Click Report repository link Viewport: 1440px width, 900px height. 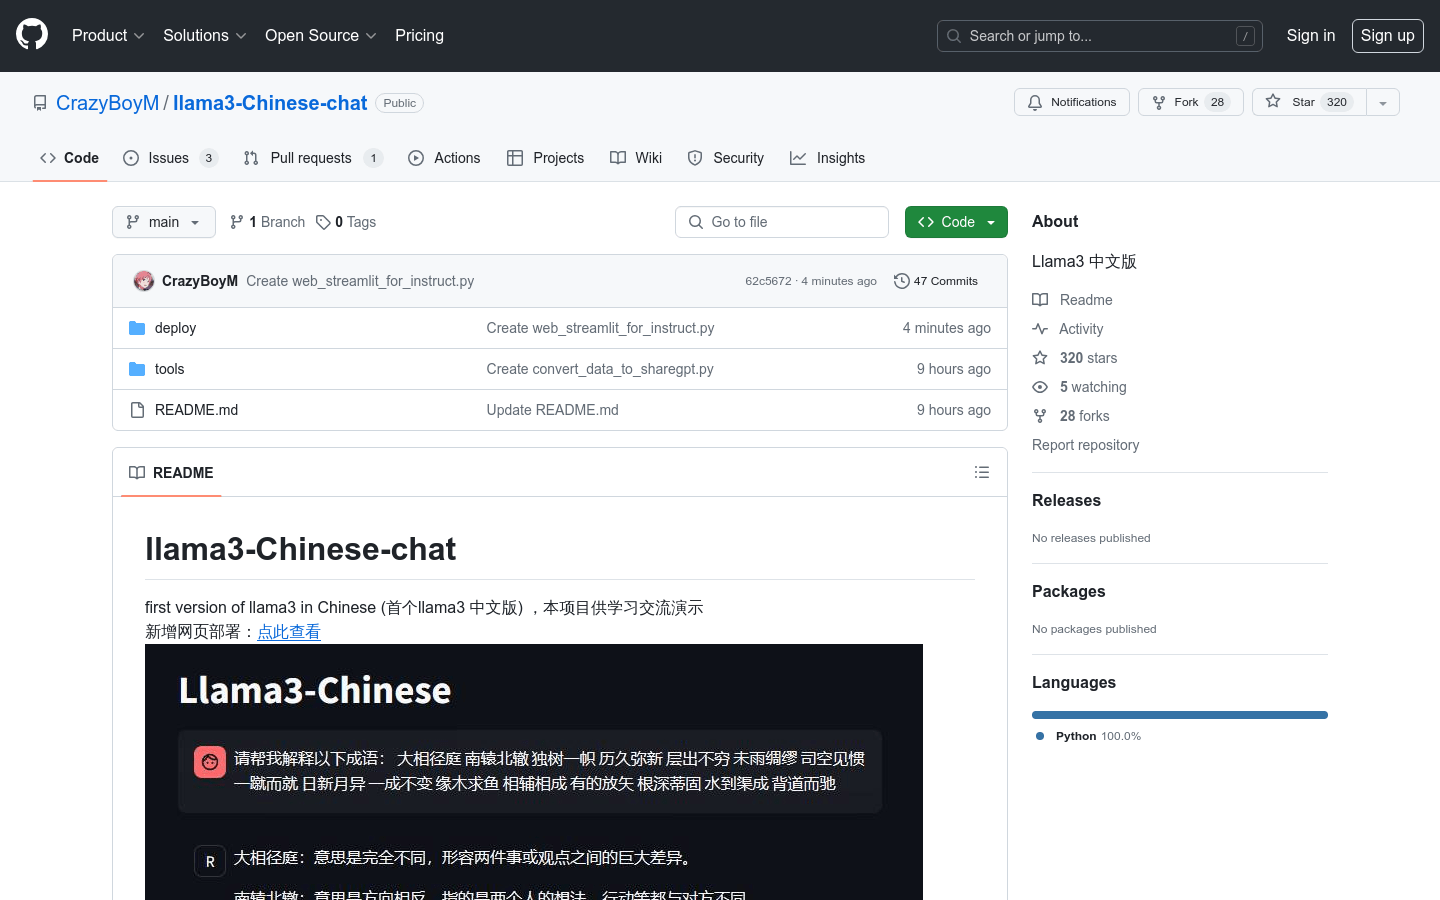pos(1085,445)
